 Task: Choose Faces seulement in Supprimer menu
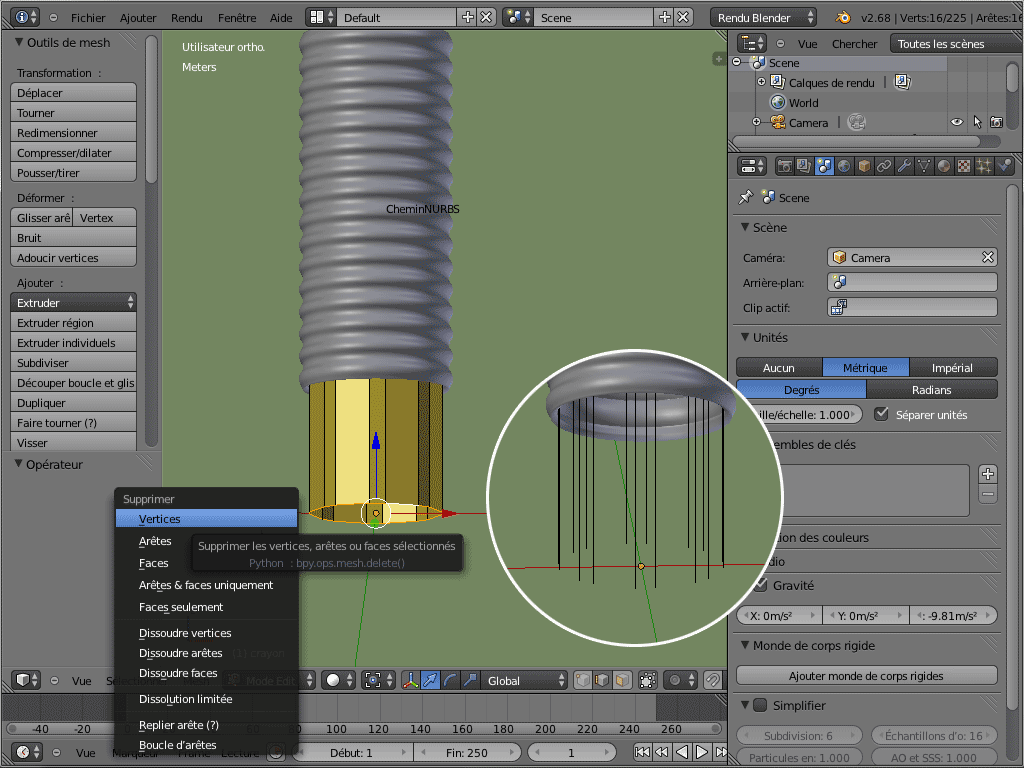coord(206,607)
